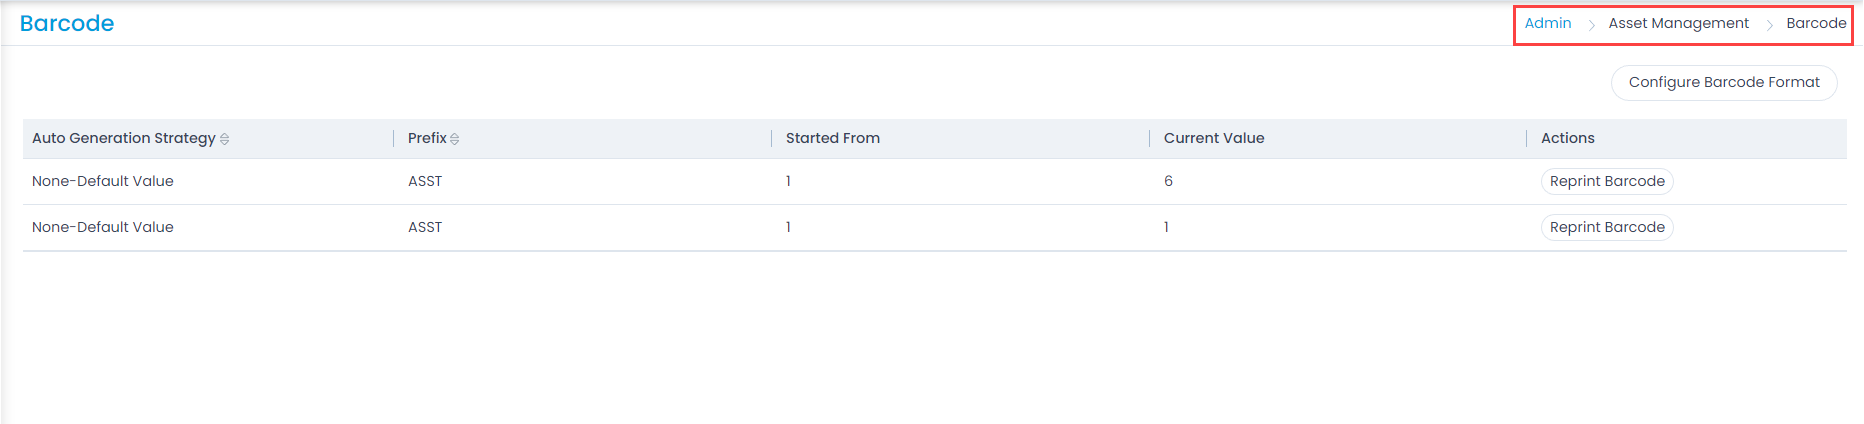Select first row None-Default Value cell

click(103, 181)
